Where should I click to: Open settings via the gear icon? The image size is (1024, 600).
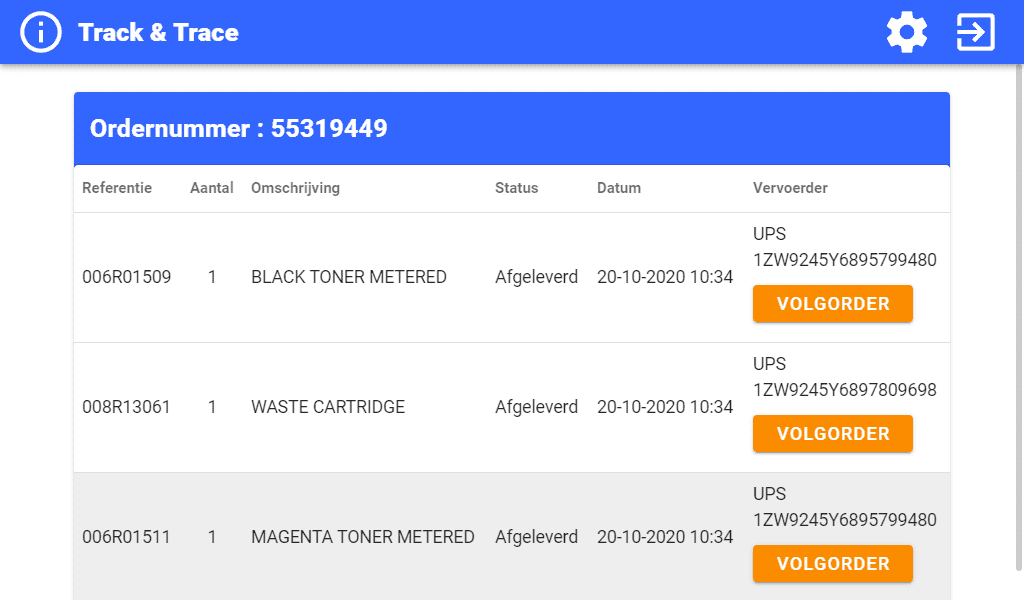[906, 32]
